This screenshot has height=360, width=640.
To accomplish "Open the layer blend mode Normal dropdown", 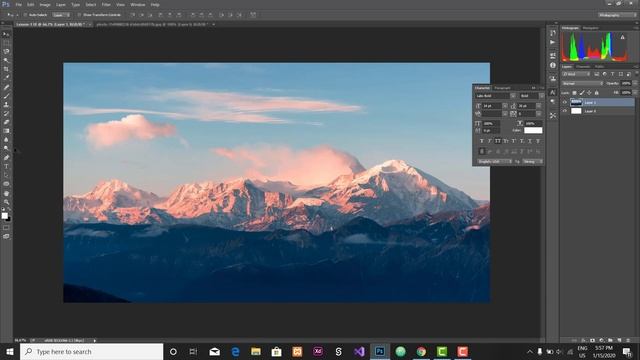I will tap(582, 83).
